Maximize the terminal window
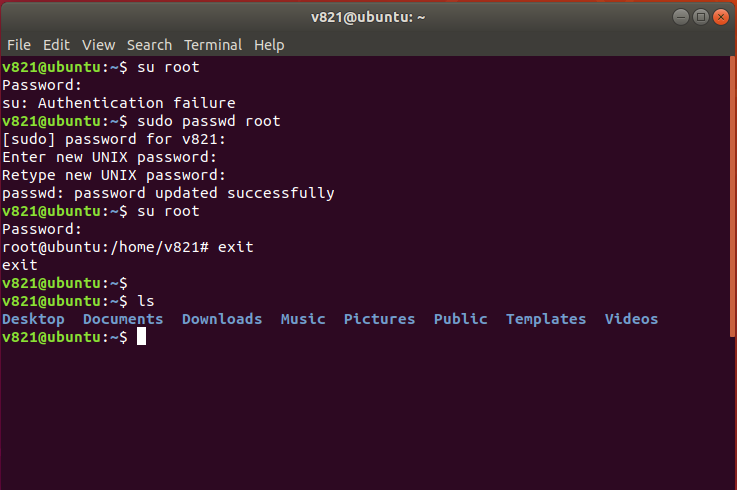 point(700,17)
